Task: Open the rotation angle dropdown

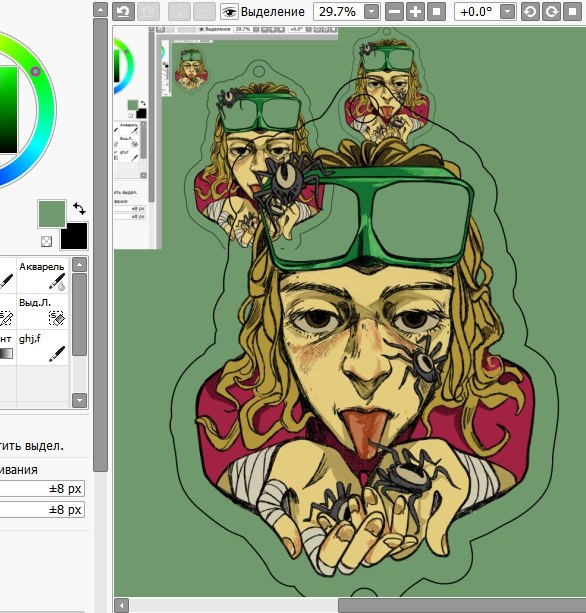Action: pyautogui.click(x=507, y=12)
